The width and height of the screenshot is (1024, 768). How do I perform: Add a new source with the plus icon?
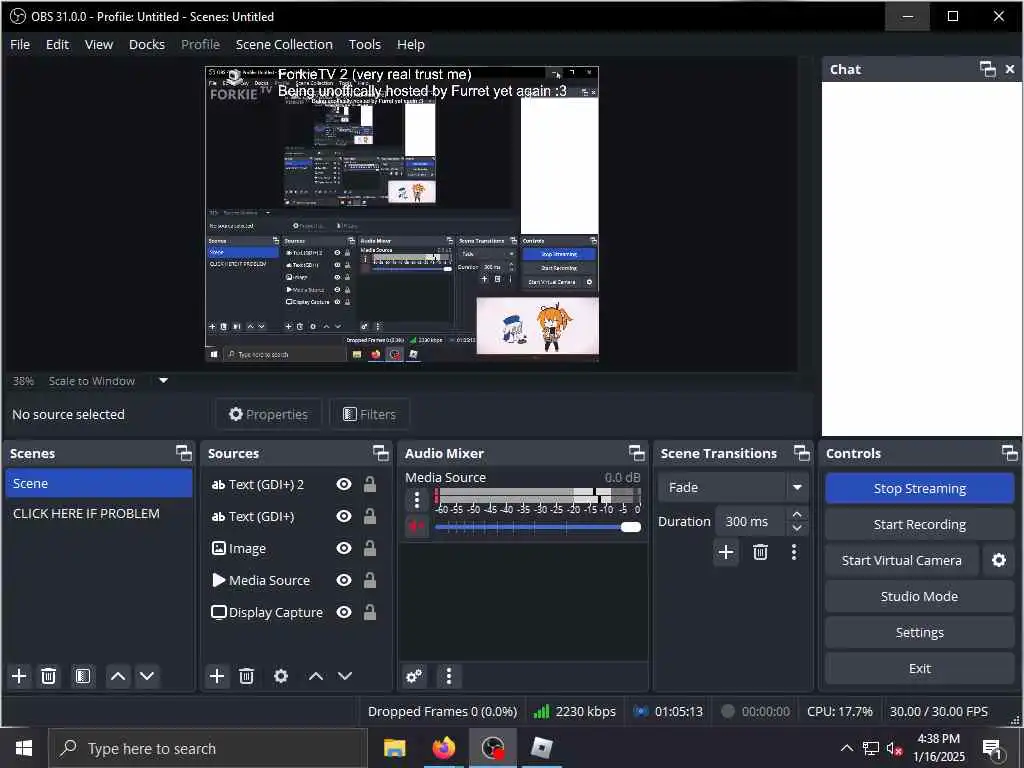[217, 676]
